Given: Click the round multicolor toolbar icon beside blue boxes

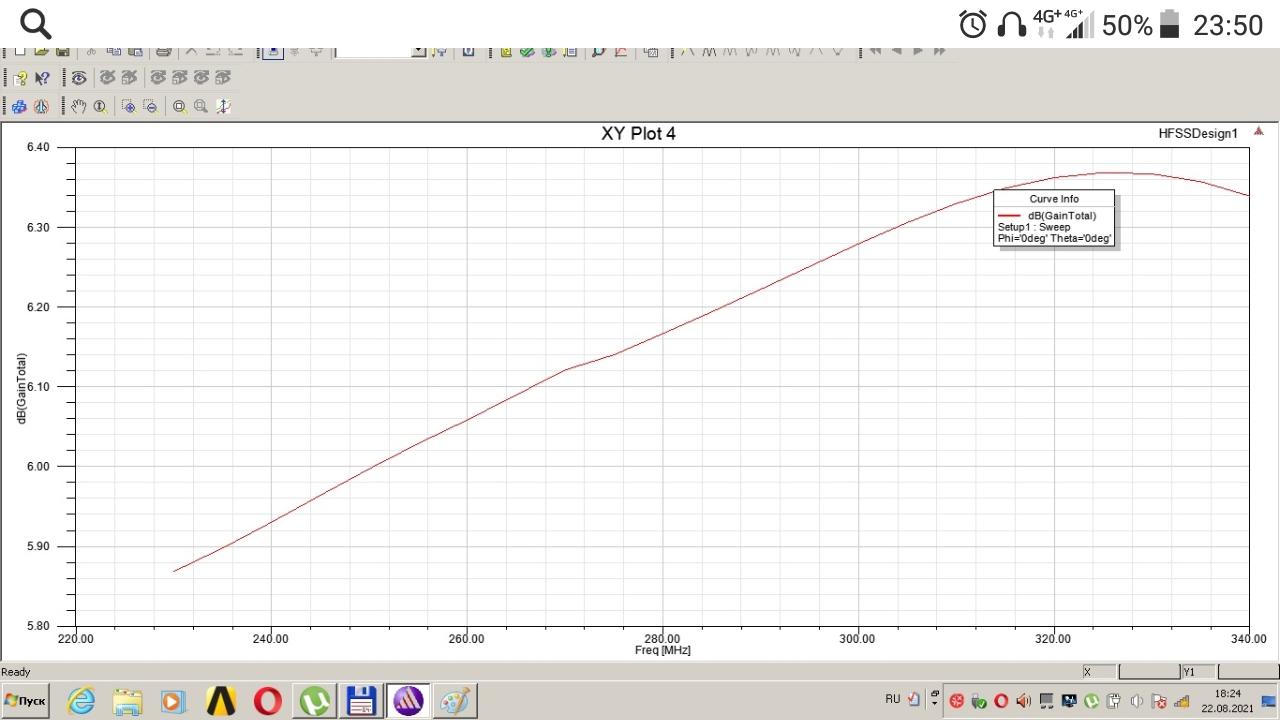Looking at the screenshot, I should 41,106.
